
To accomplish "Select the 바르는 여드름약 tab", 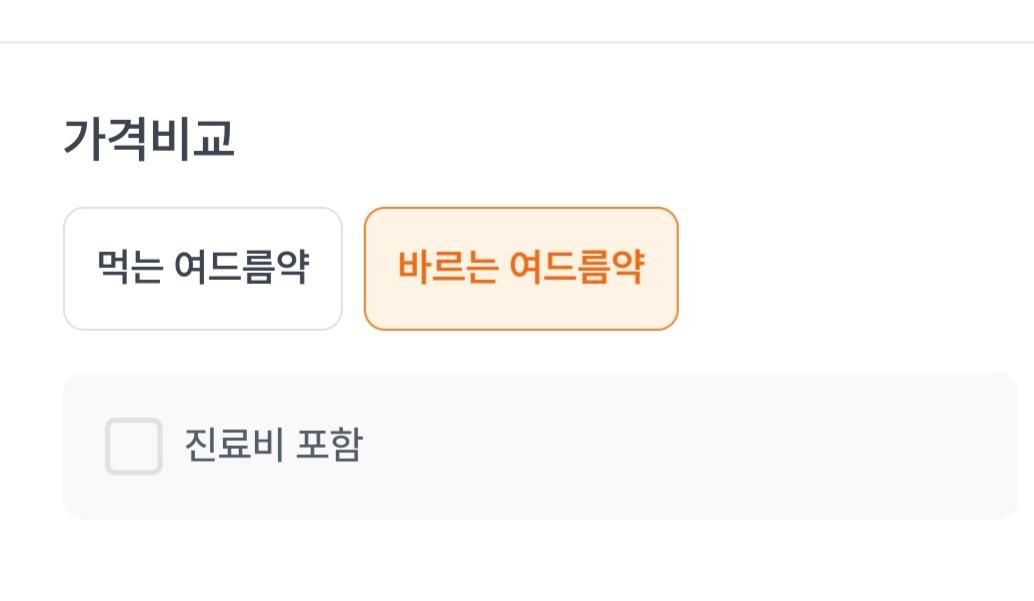I will click(521, 269).
